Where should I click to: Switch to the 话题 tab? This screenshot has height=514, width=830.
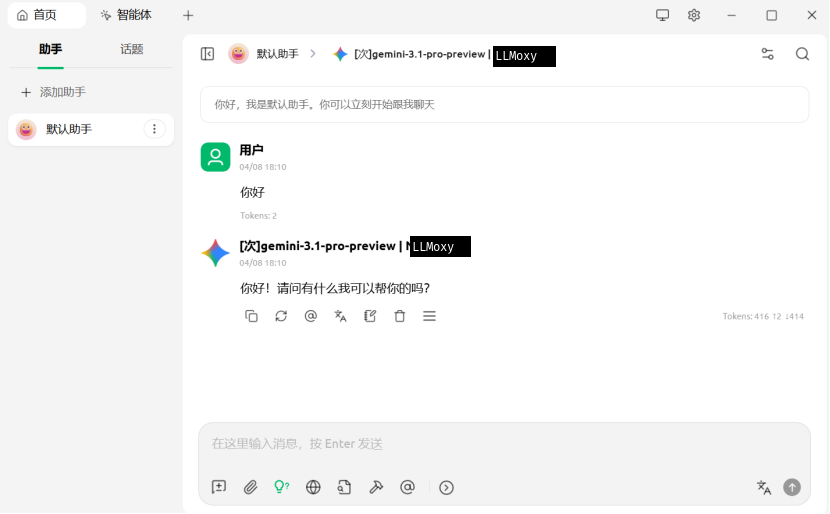click(132, 49)
